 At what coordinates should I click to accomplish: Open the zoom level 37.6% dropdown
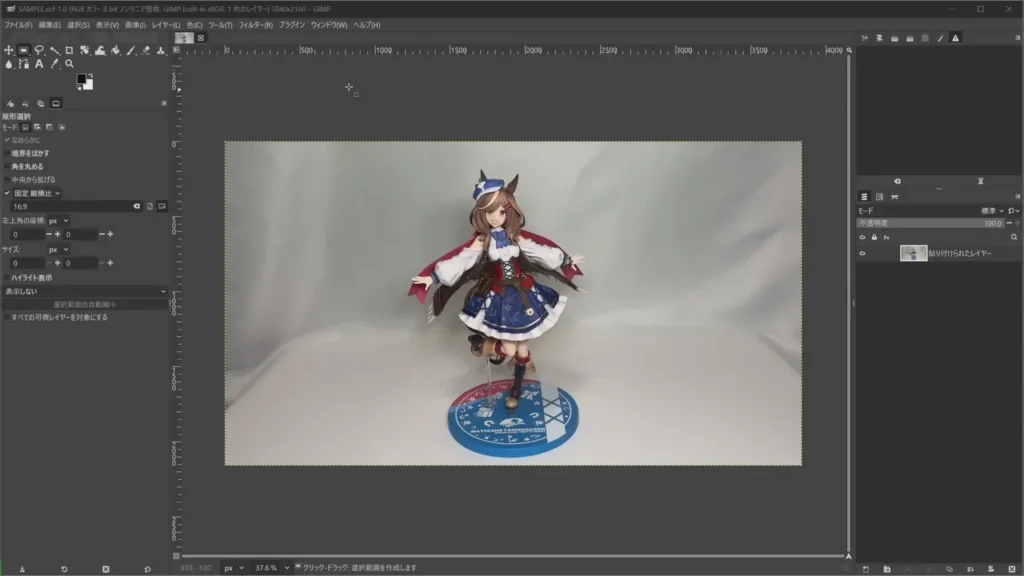click(272, 568)
